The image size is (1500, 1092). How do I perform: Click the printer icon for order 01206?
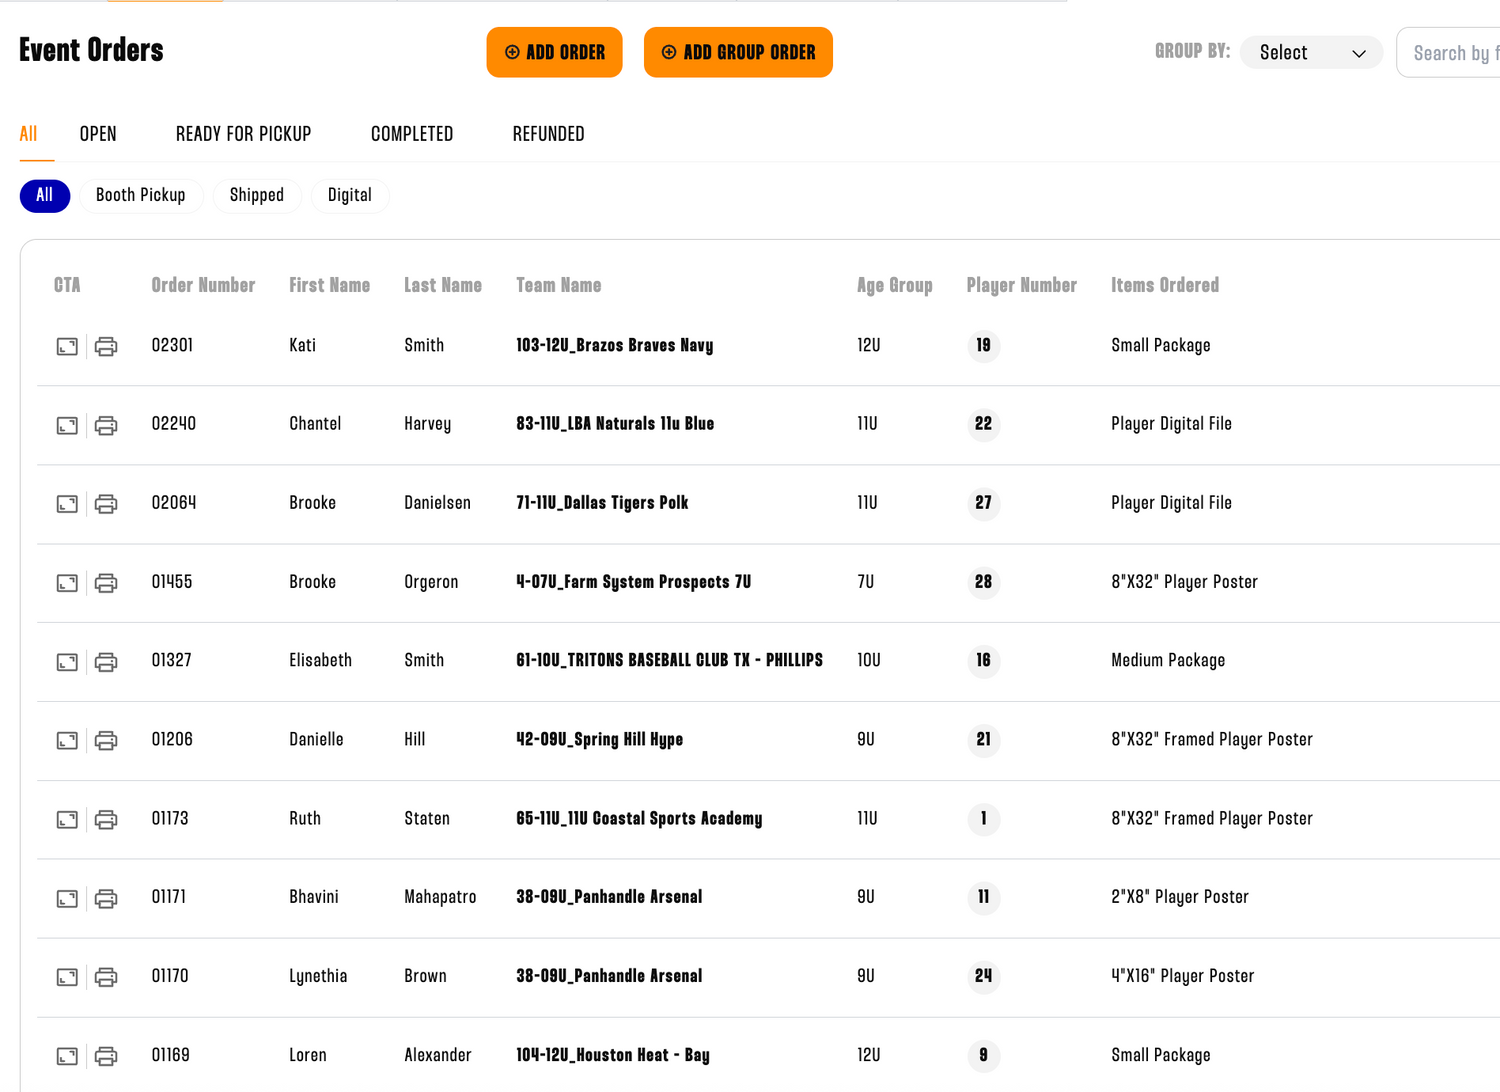(x=106, y=740)
